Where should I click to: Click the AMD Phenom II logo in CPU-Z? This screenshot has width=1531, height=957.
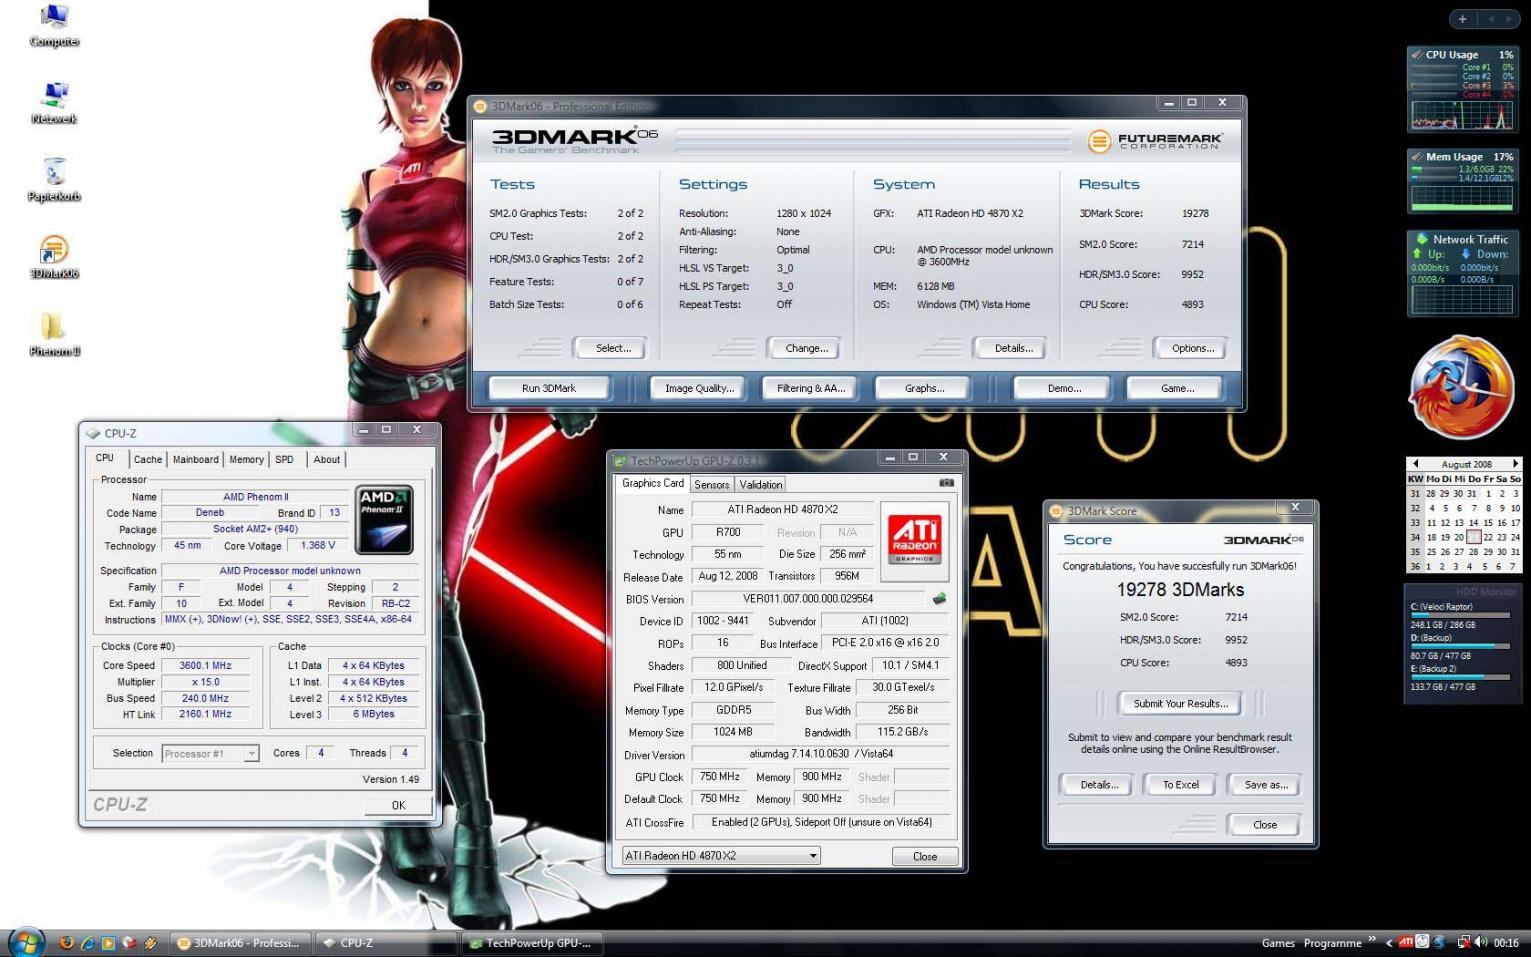385,520
